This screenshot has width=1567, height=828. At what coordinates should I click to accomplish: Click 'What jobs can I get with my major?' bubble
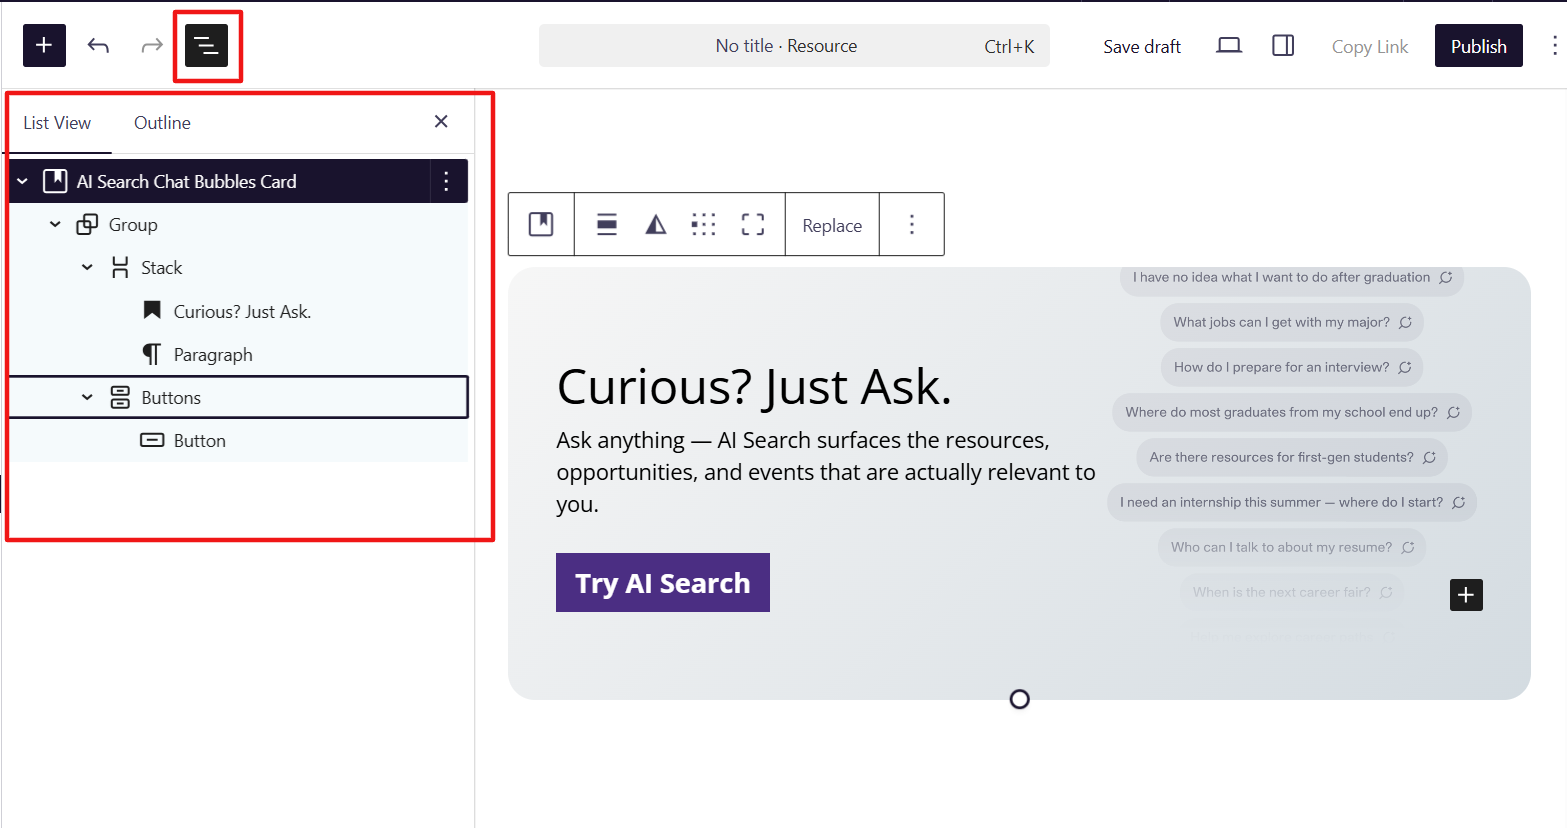[x=1292, y=322]
